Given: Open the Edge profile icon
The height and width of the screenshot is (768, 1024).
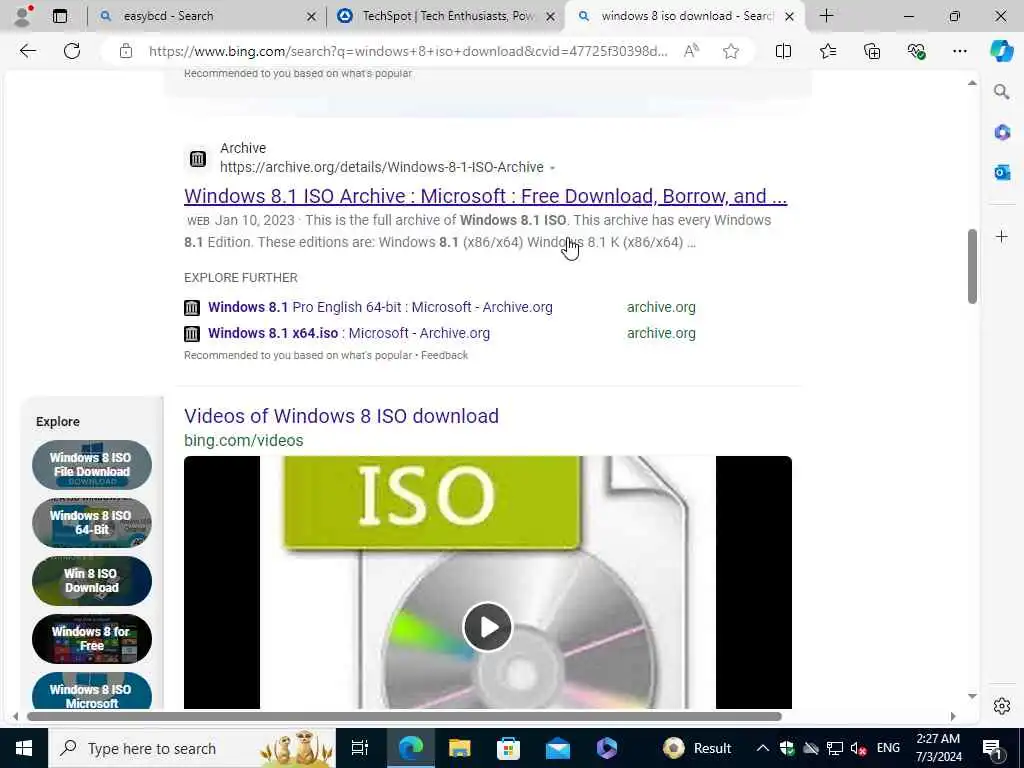Looking at the screenshot, I should [x=22, y=16].
